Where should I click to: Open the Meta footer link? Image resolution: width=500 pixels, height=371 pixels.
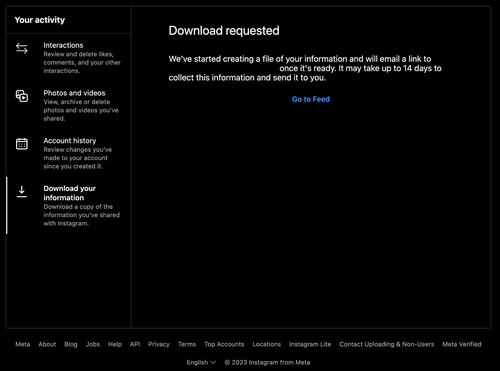tap(23, 344)
